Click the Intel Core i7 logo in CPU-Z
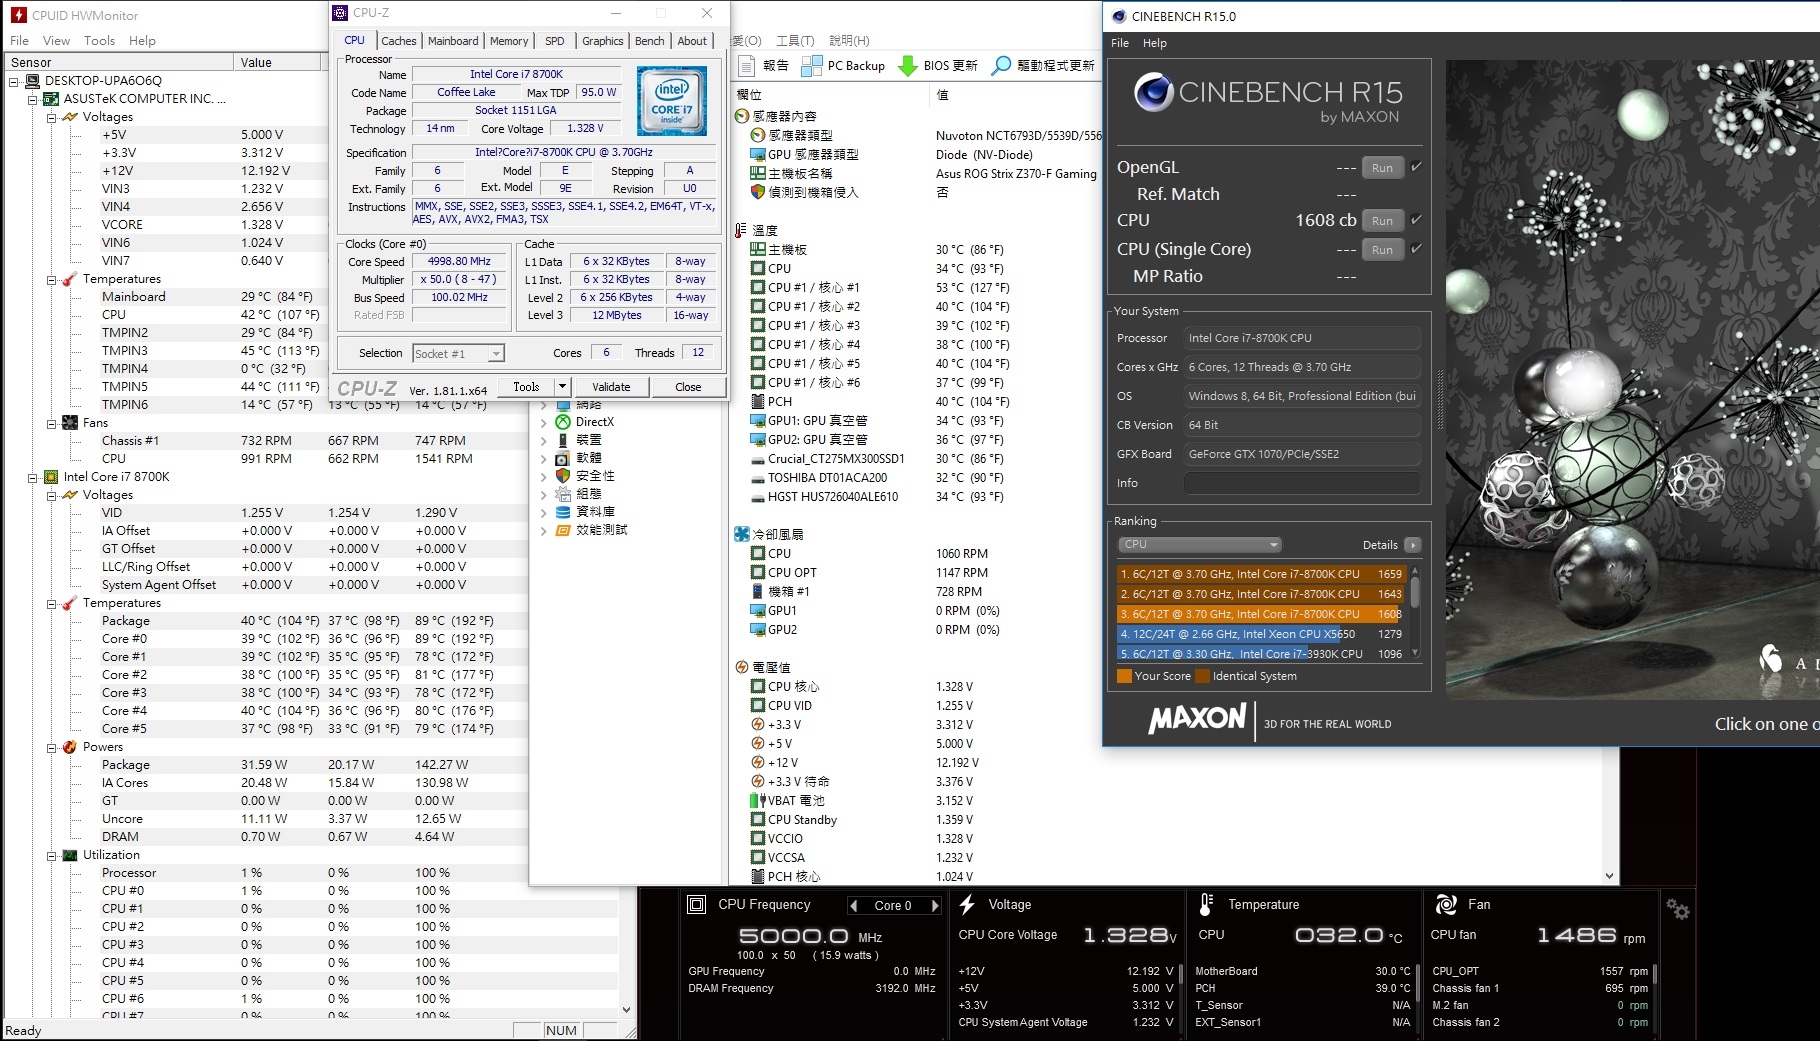1820x1041 pixels. pyautogui.click(x=672, y=100)
